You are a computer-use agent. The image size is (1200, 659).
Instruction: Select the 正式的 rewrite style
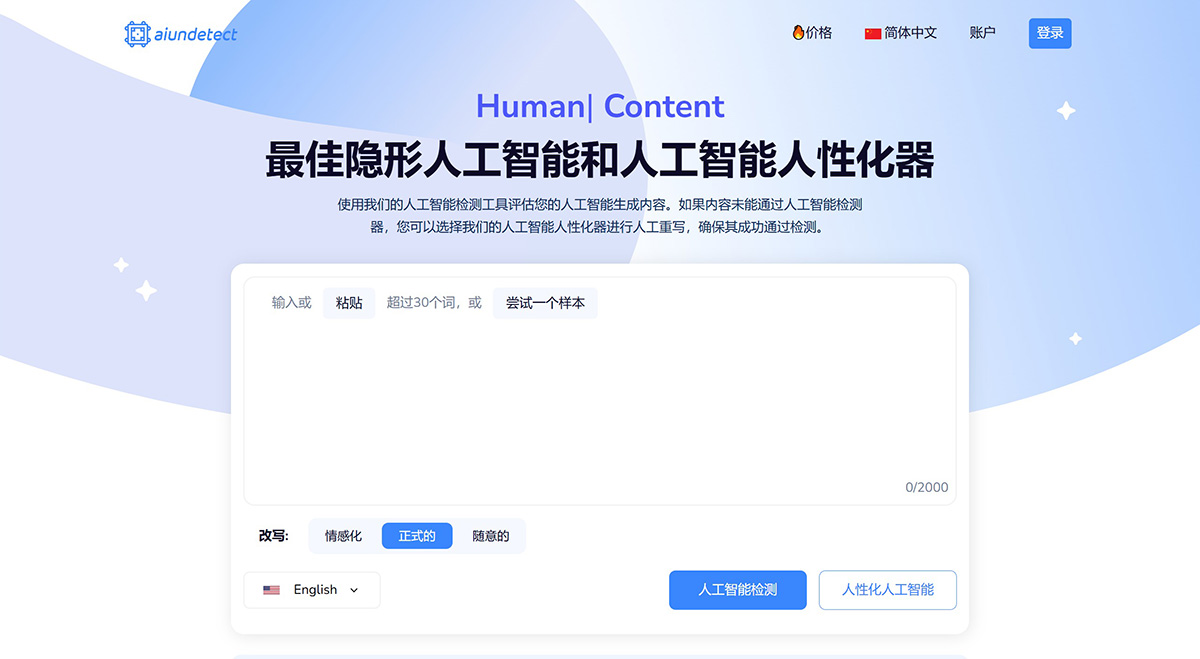pyautogui.click(x=417, y=536)
